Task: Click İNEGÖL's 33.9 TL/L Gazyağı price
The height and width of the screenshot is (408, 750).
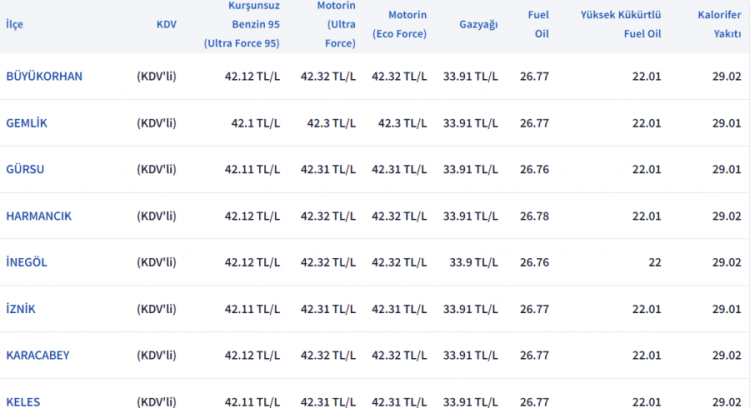Action: (473, 262)
